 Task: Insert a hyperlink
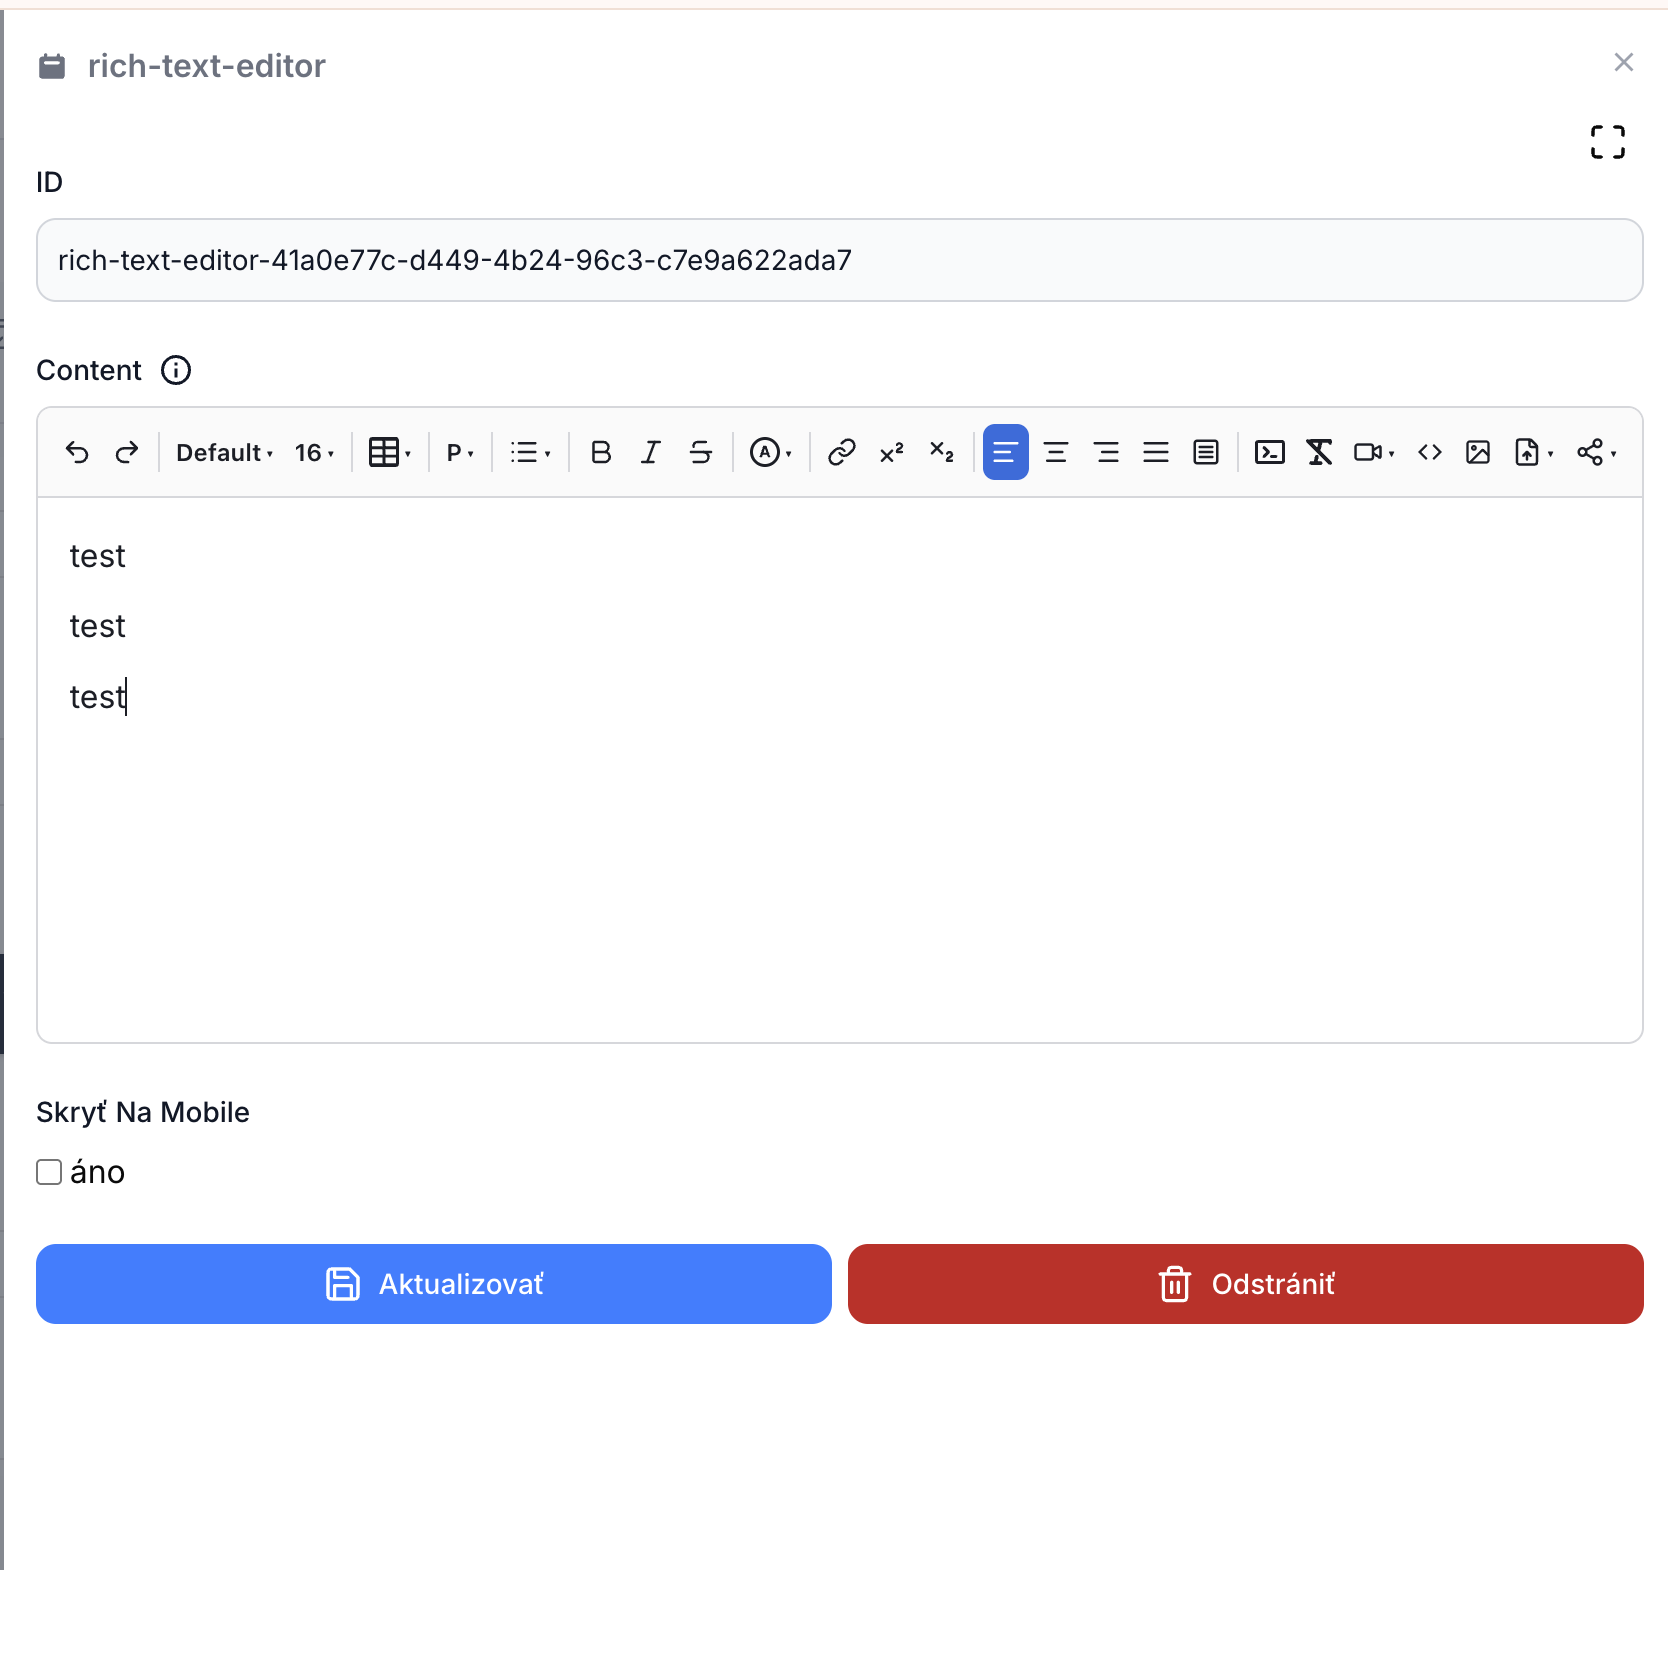842,453
